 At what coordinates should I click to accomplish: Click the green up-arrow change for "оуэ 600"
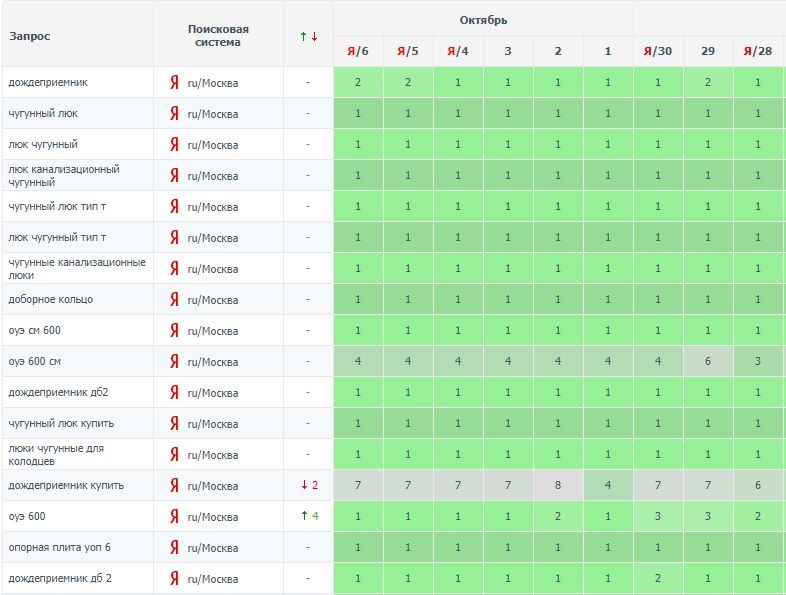[308, 516]
